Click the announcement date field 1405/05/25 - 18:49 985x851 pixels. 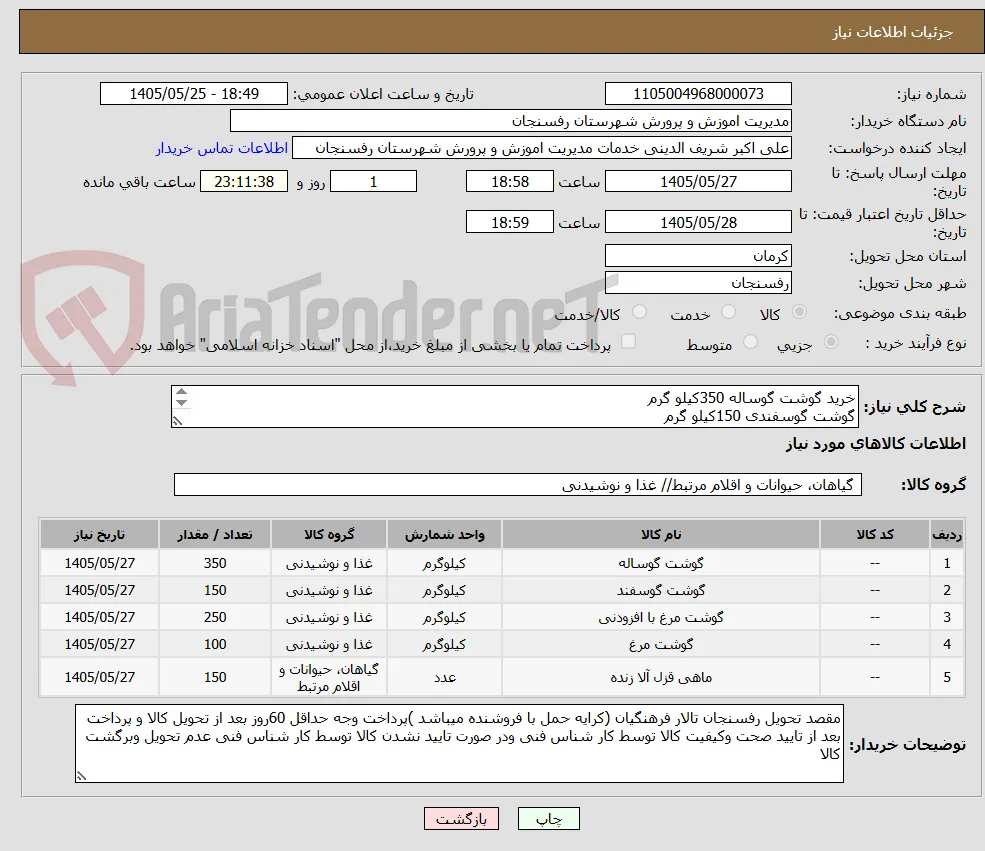(193, 94)
